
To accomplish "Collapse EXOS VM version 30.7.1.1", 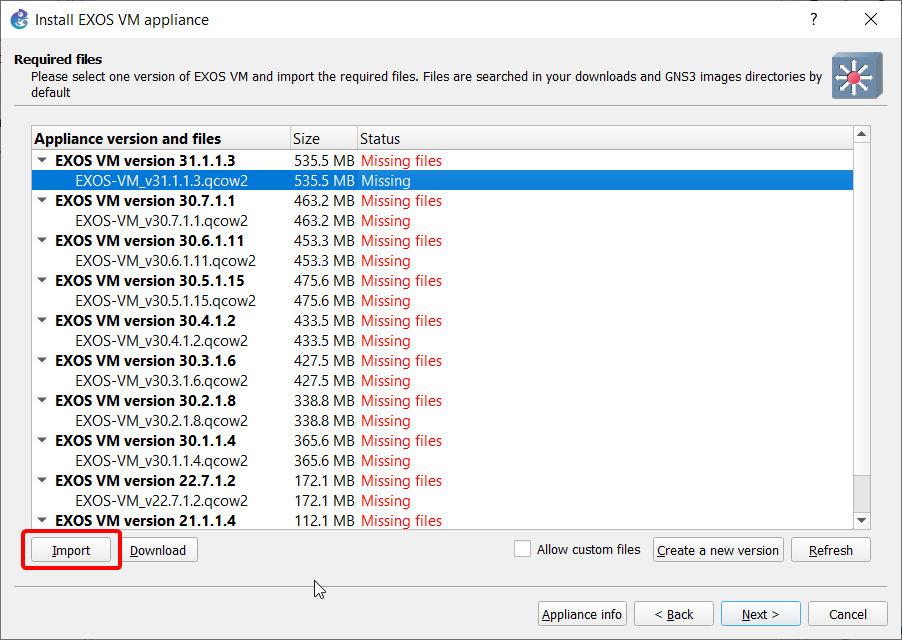I will click(x=42, y=200).
